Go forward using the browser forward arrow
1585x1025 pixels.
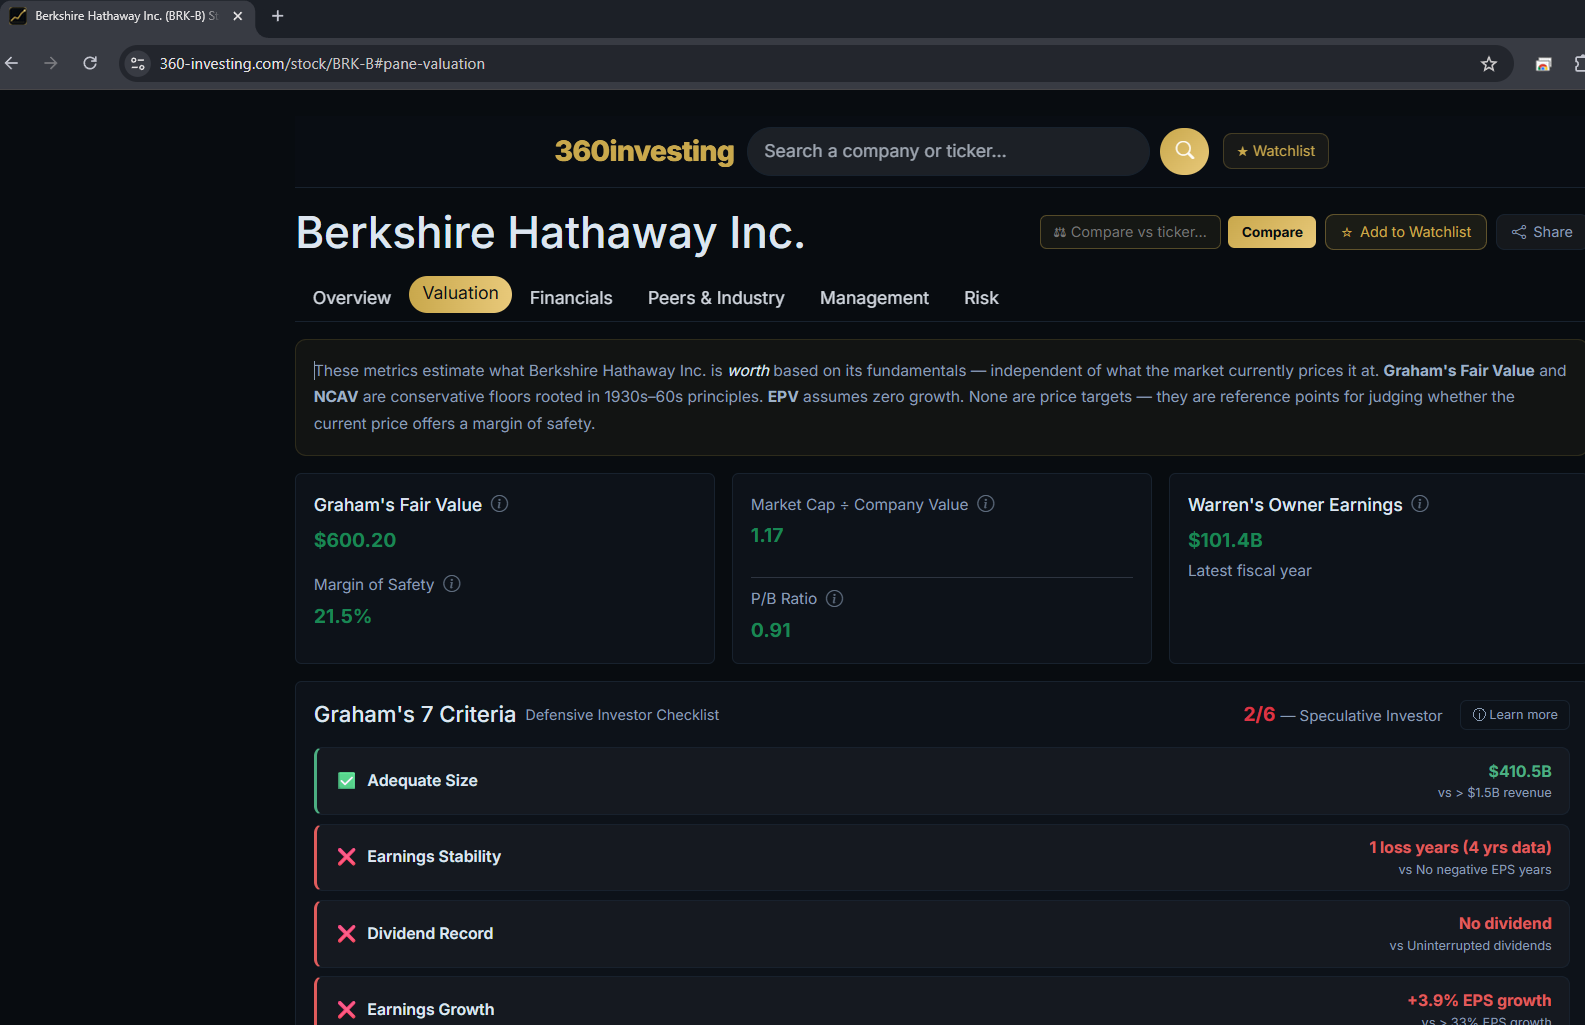(x=51, y=63)
